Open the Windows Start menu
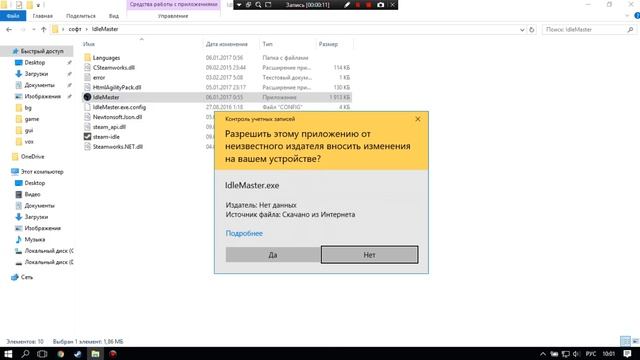 (8, 354)
